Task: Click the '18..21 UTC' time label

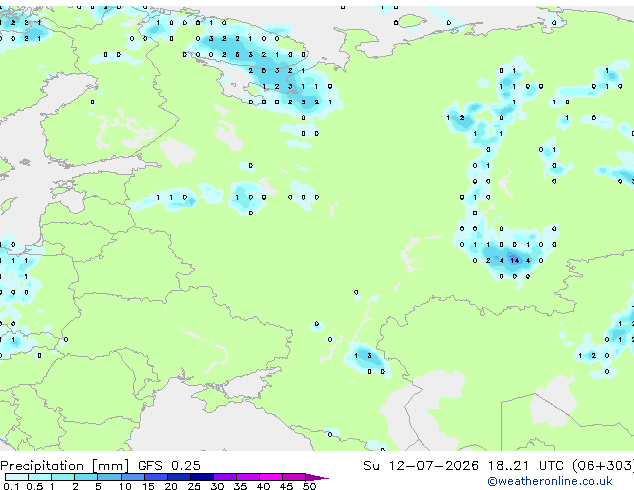Action: pyautogui.click(x=525, y=466)
